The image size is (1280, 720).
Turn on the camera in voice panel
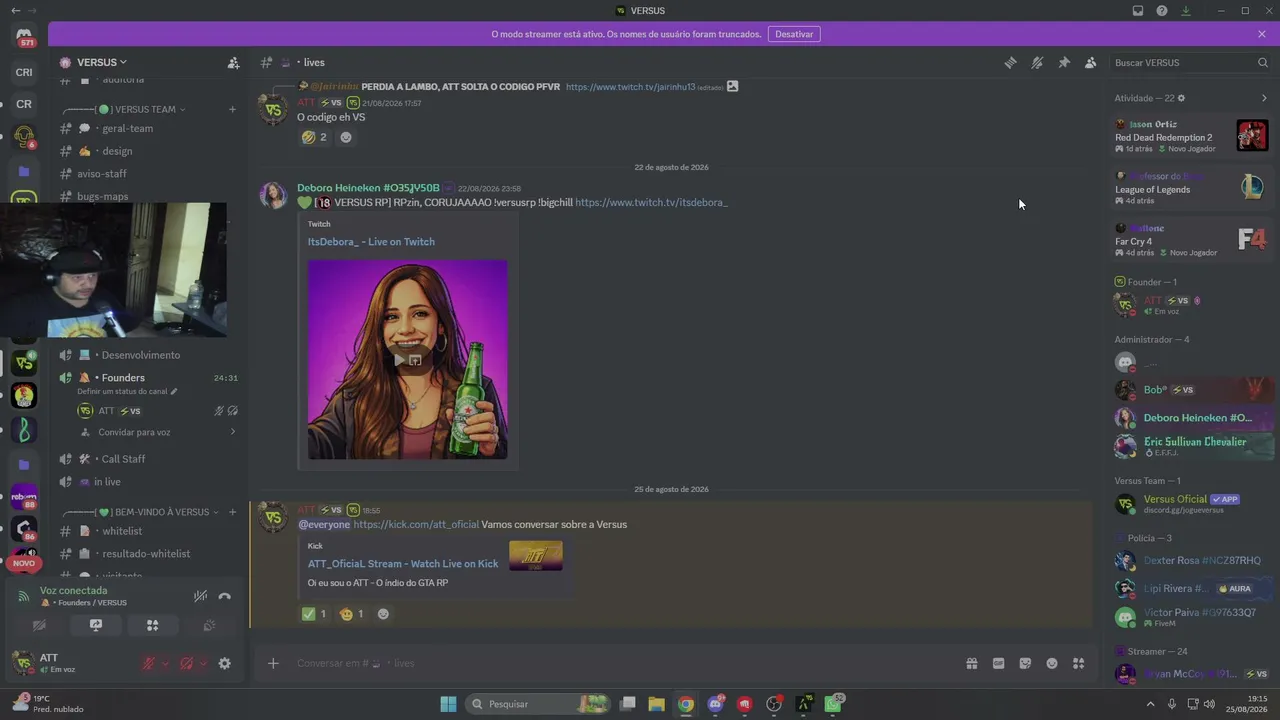coord(39,625)
